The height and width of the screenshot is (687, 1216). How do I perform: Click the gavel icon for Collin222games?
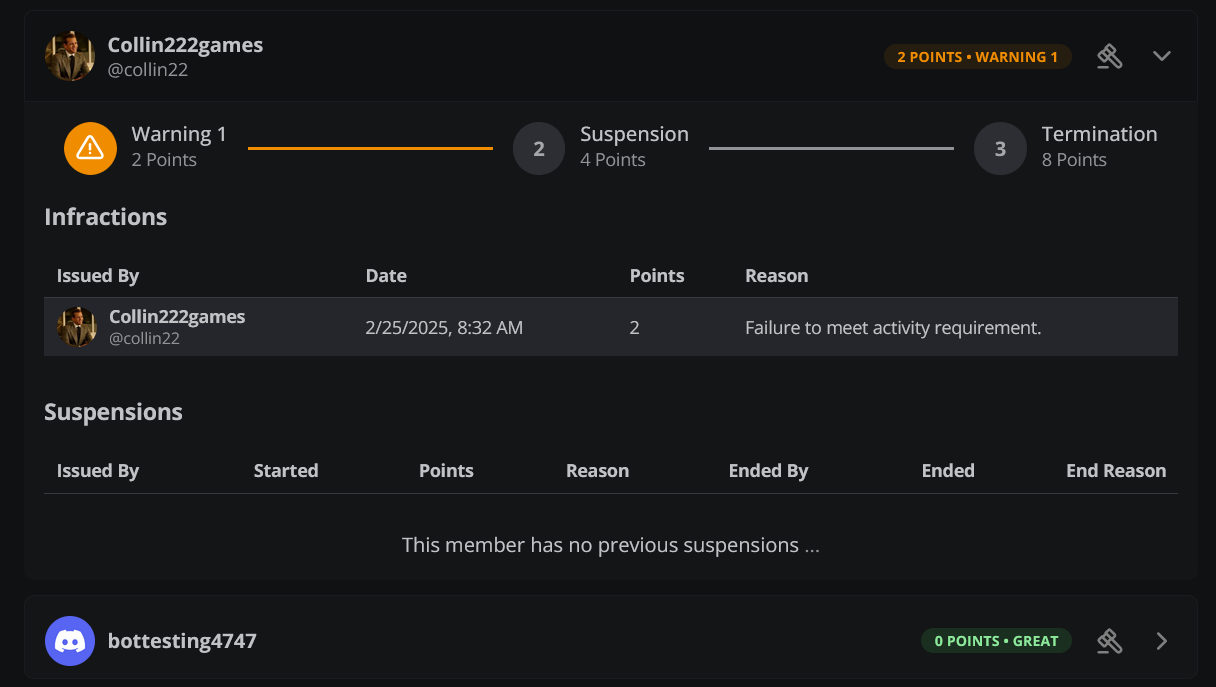point(1109,57)
